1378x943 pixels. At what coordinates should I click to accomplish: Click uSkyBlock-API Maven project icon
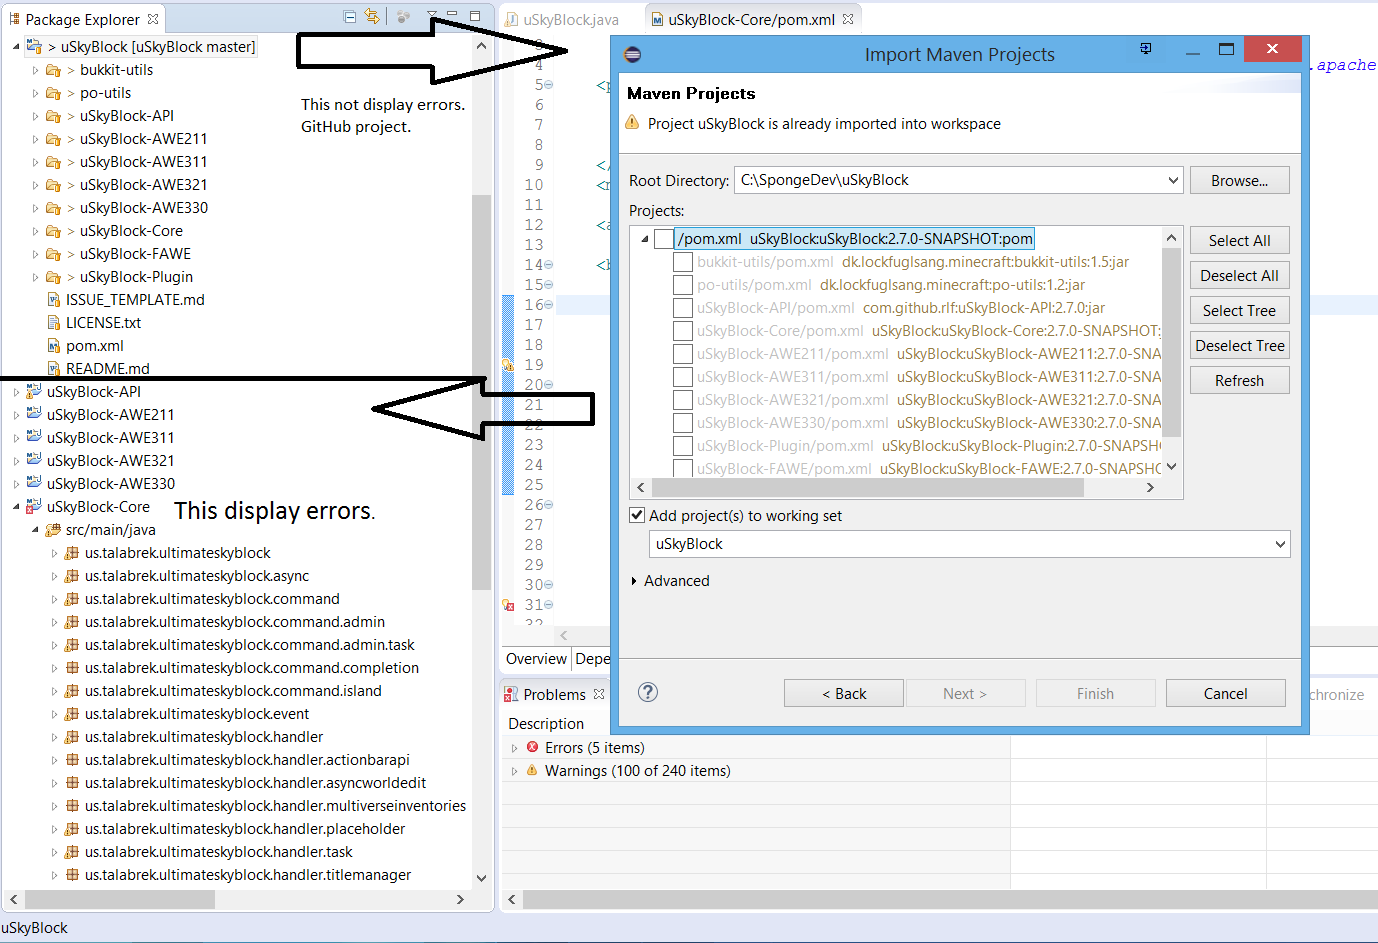pos(34,392)
